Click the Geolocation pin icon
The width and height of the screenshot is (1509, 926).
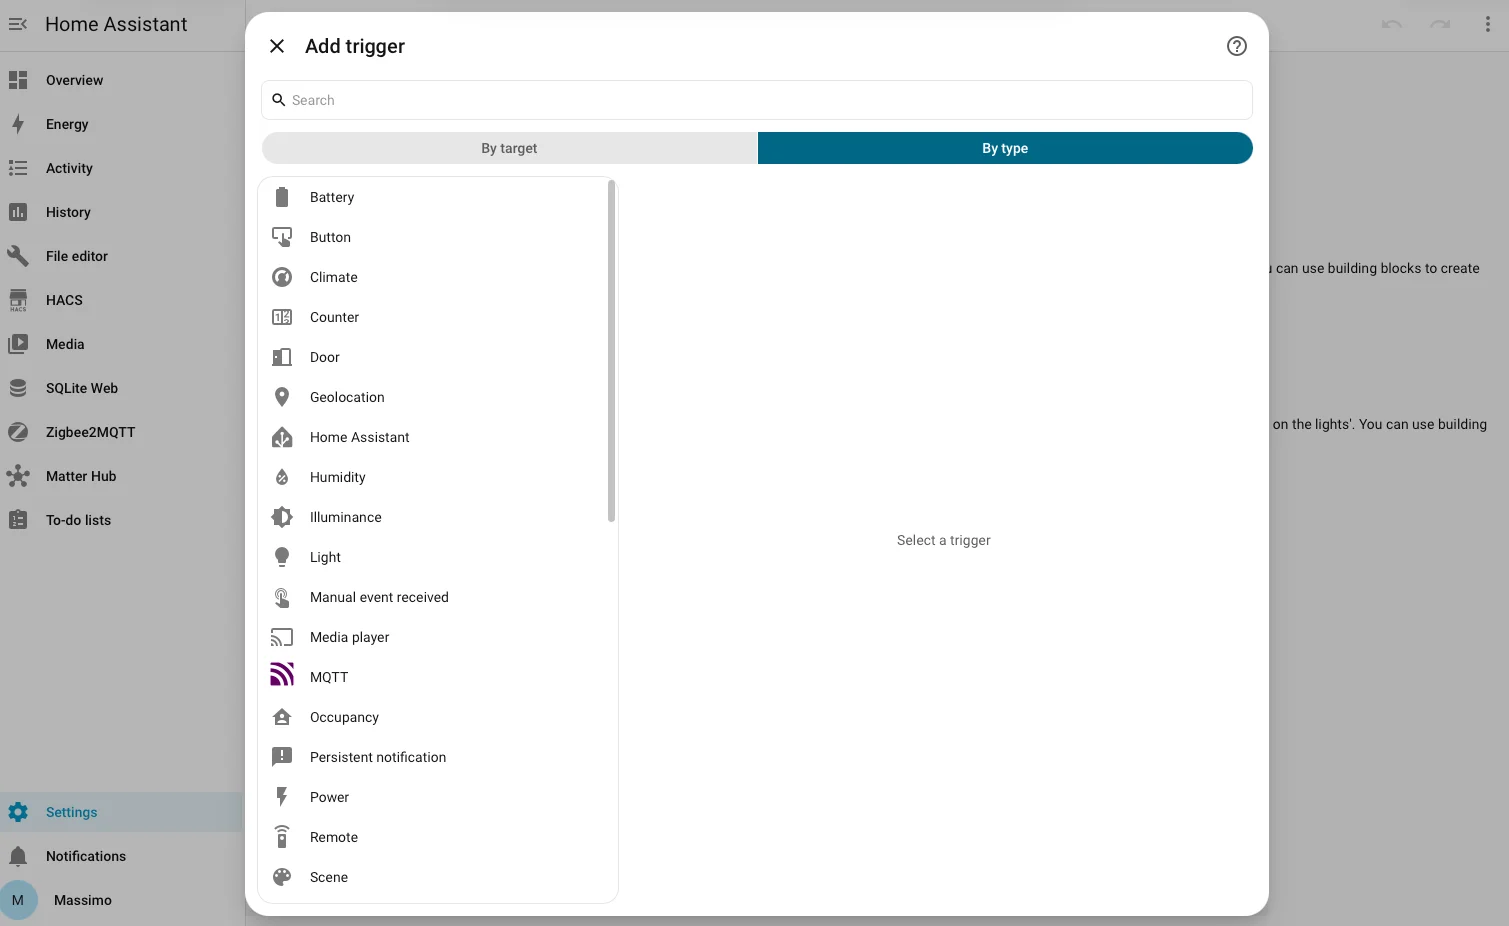(x=282, y=397)
